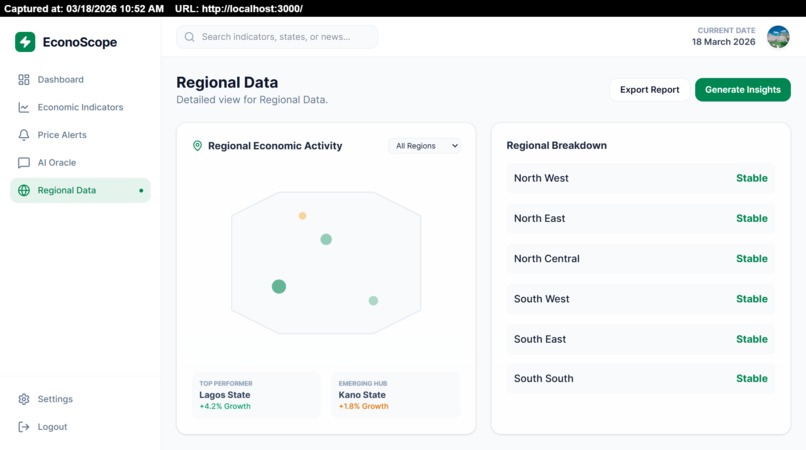
Task: Click the Logout link
Action: (x=80, y=427)
